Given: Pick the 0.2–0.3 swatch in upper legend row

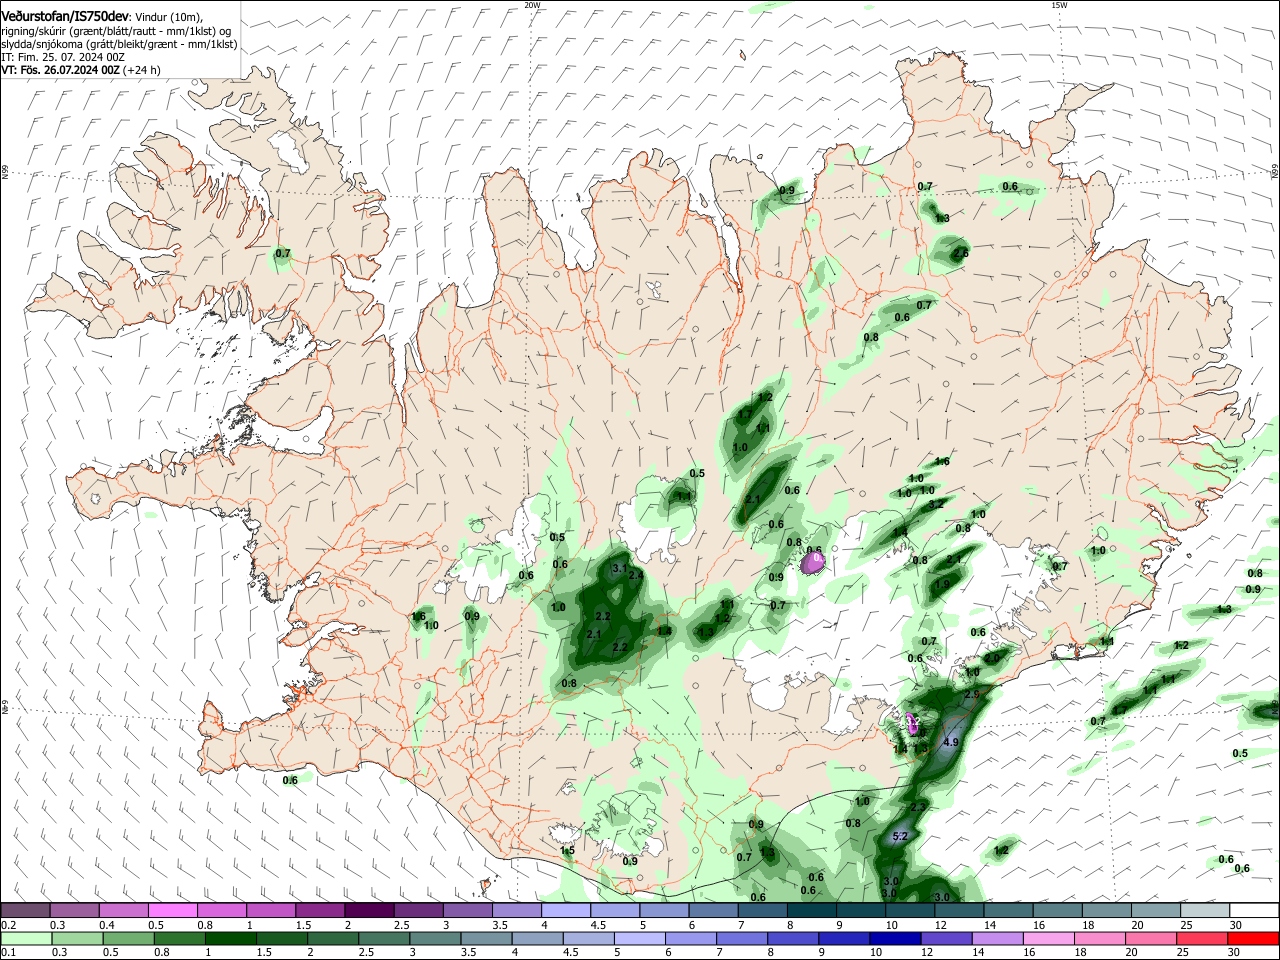Looking at the screenshot, I should pyautogui.click(x=24, y=911).
